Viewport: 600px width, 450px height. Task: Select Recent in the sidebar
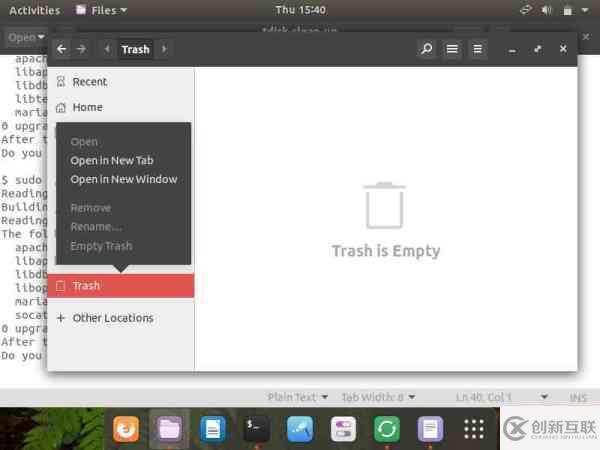point(121,82)
